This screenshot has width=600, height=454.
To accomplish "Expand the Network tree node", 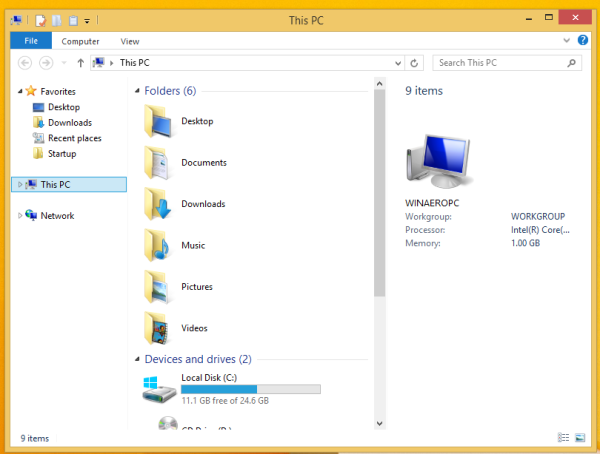I will pos(20,216).
